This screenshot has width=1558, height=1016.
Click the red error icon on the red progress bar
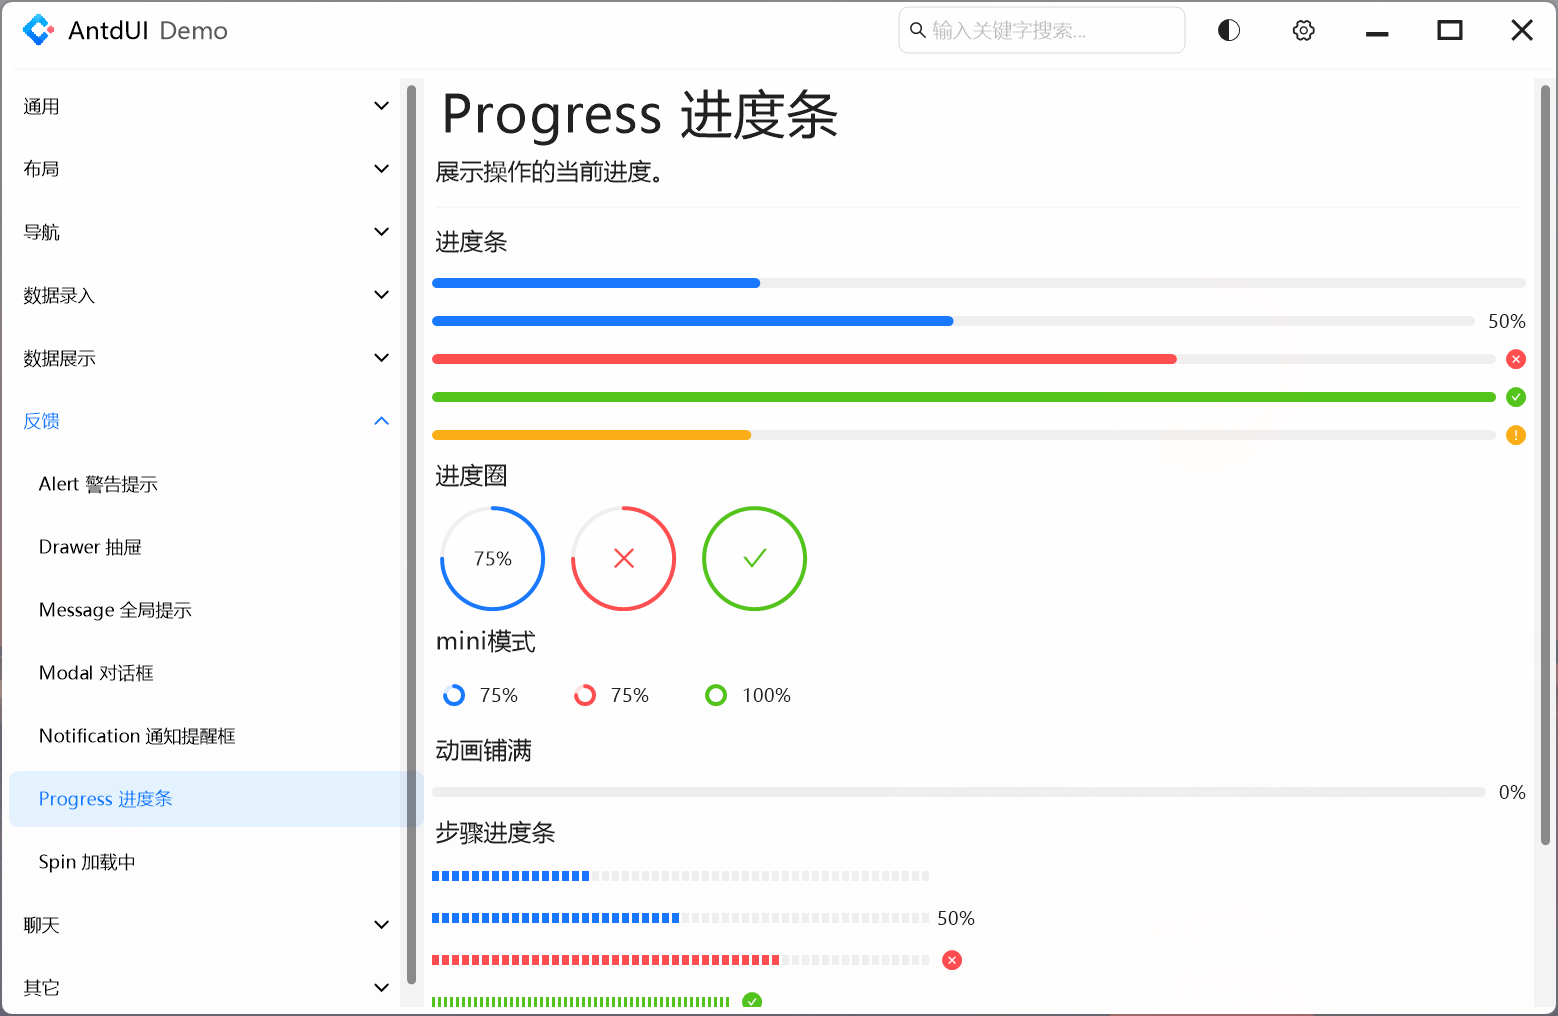click(x=1516, y=359)
